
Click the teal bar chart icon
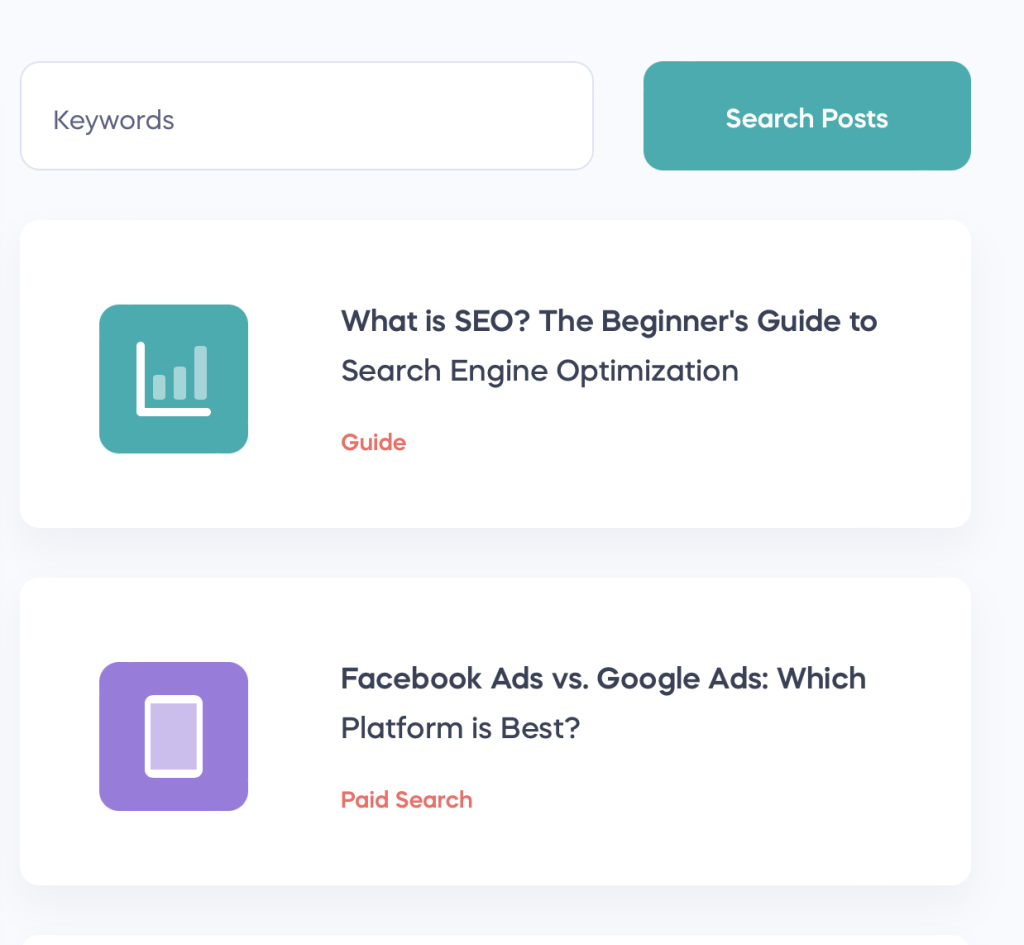(173, 379)
